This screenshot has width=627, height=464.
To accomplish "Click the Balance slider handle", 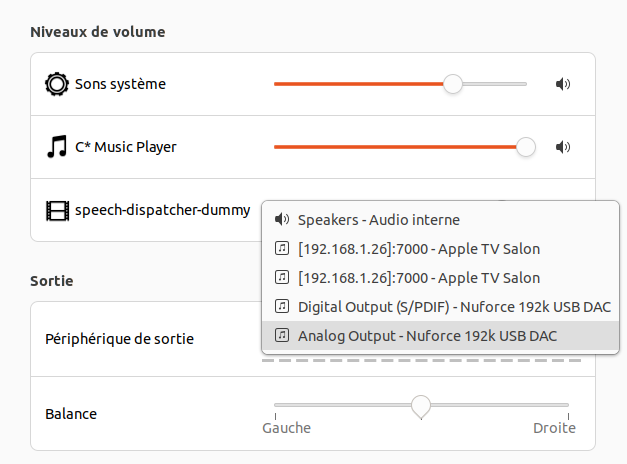I will (421, 405).
